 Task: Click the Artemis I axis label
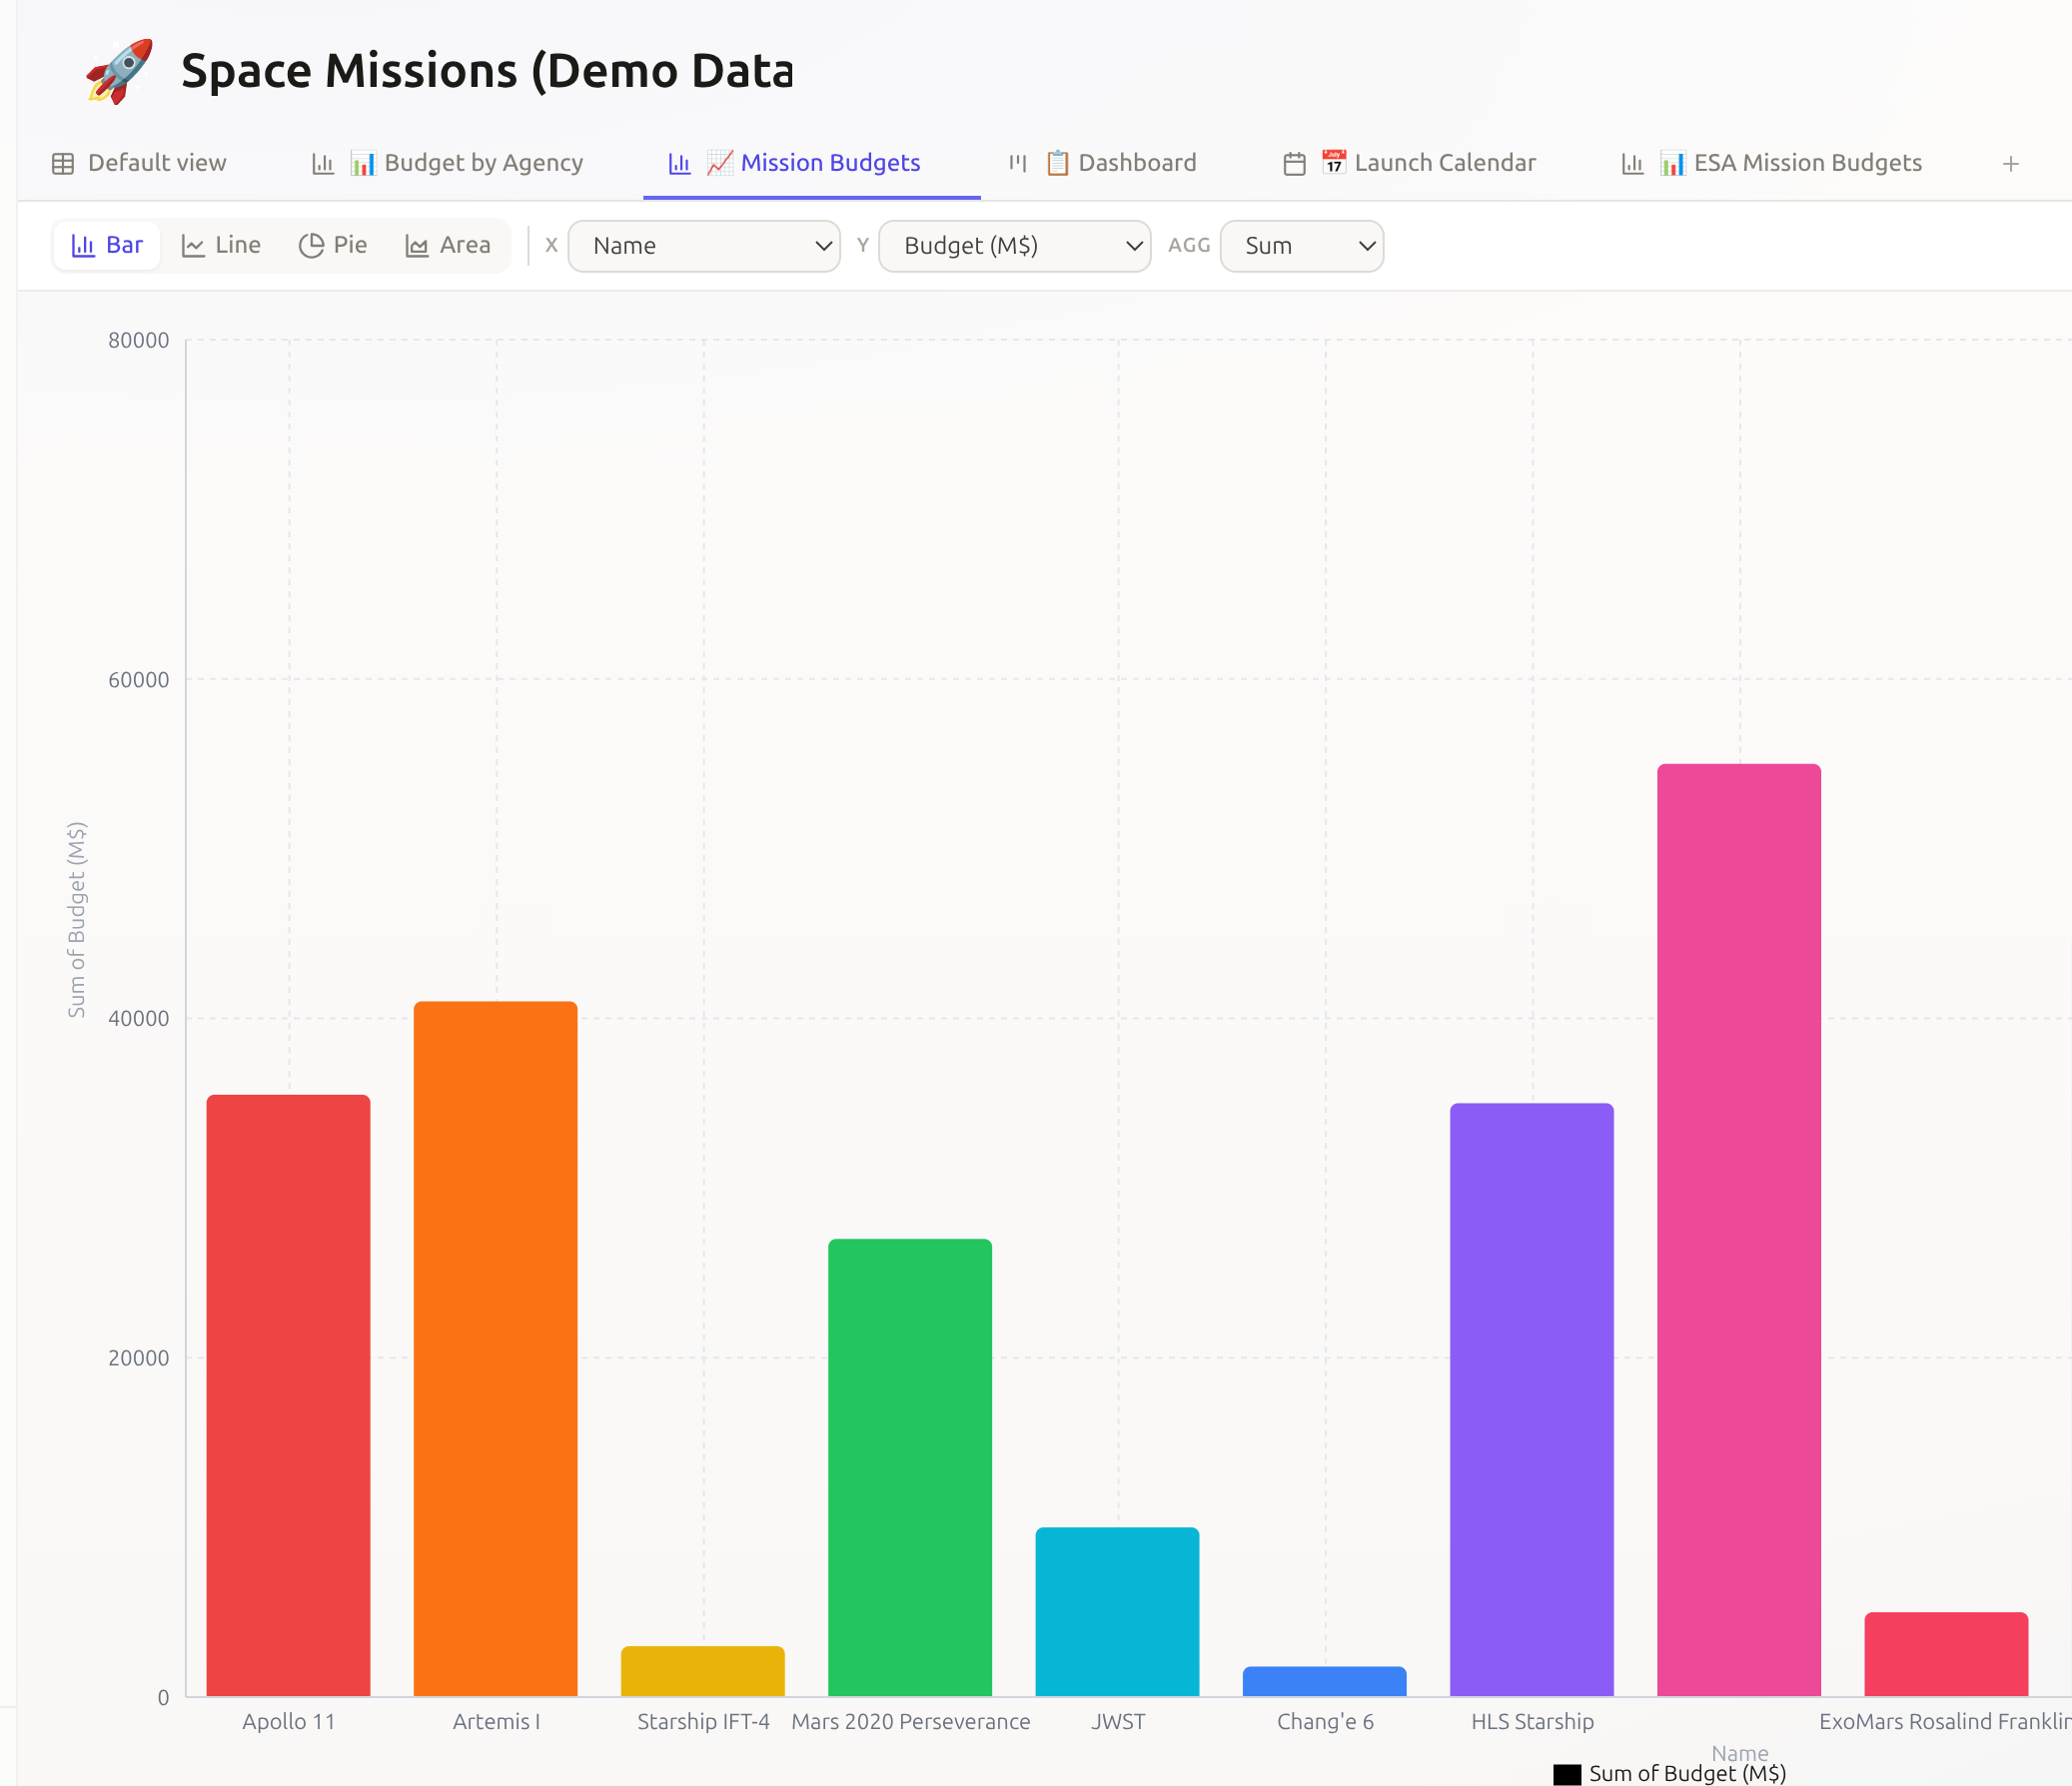496,1722
